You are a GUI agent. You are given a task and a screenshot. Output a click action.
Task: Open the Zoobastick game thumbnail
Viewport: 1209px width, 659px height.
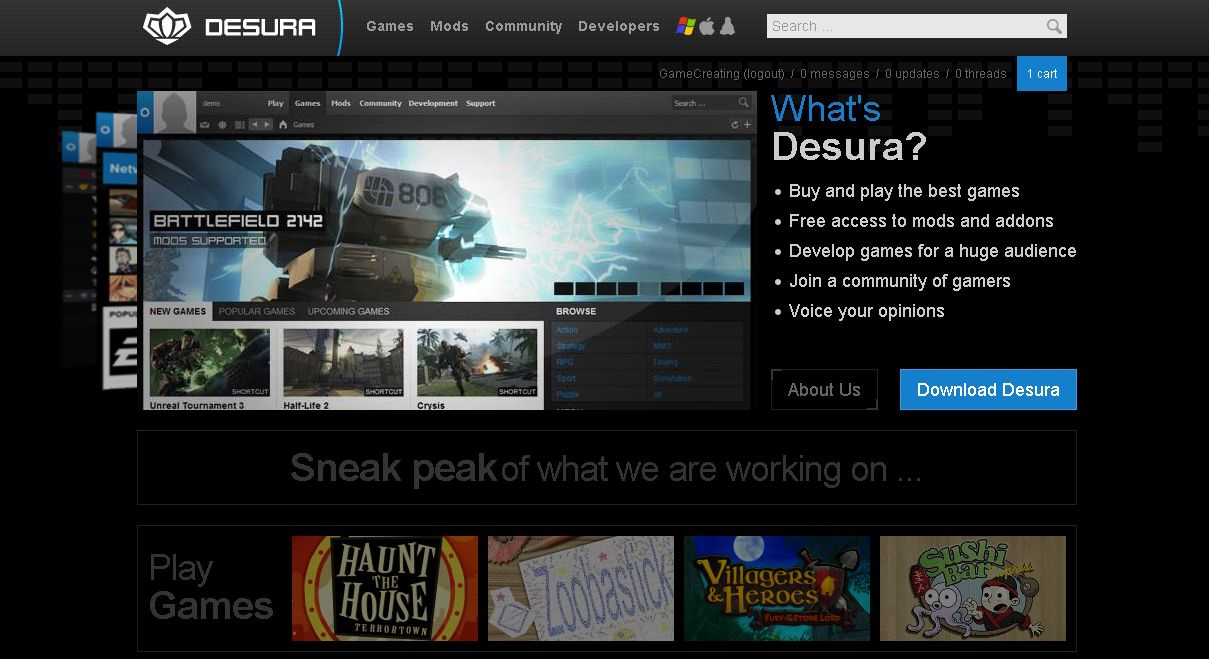[581, 589]
